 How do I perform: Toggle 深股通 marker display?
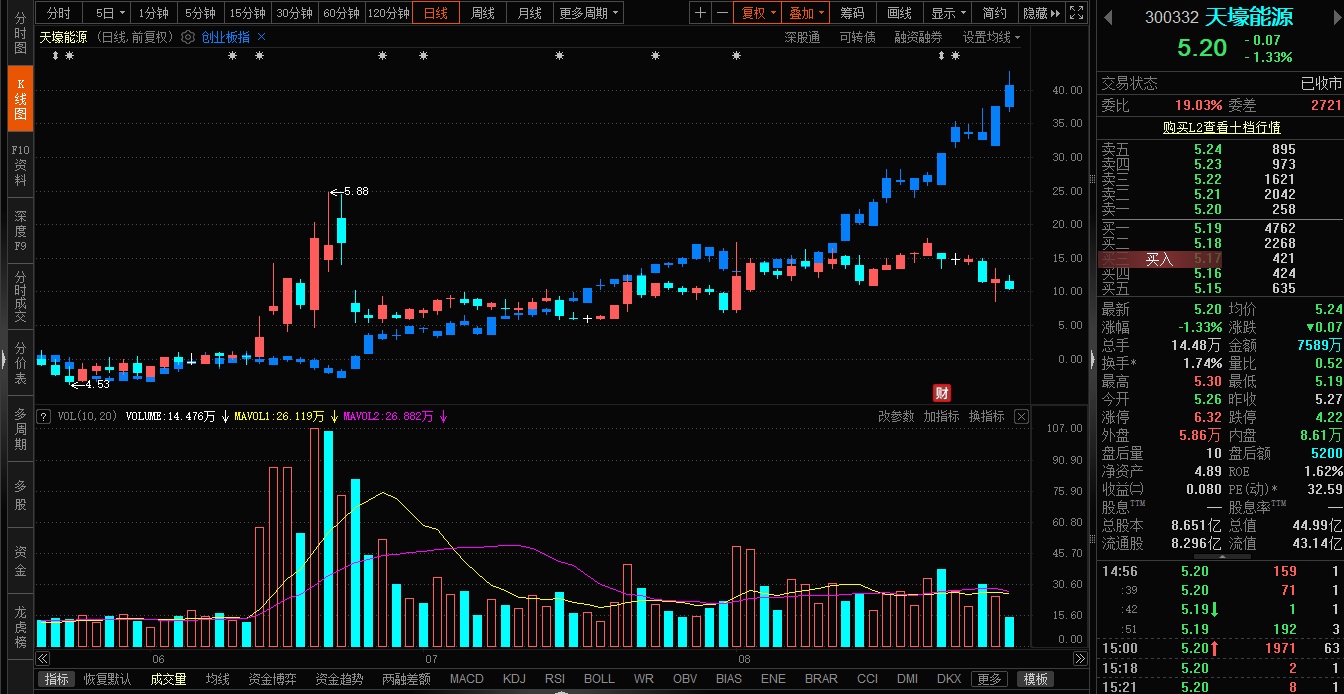pyautogui.click(x=802, y=37)
